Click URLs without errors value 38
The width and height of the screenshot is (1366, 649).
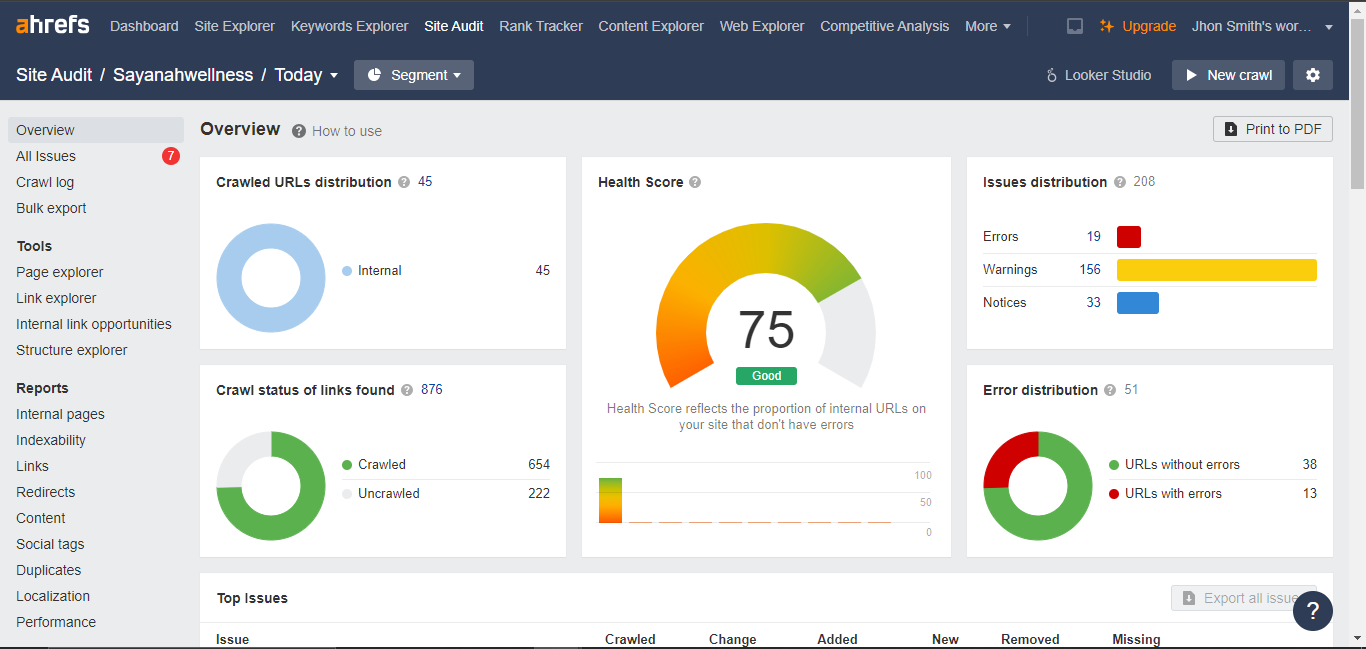click(x=1310, y=464)
